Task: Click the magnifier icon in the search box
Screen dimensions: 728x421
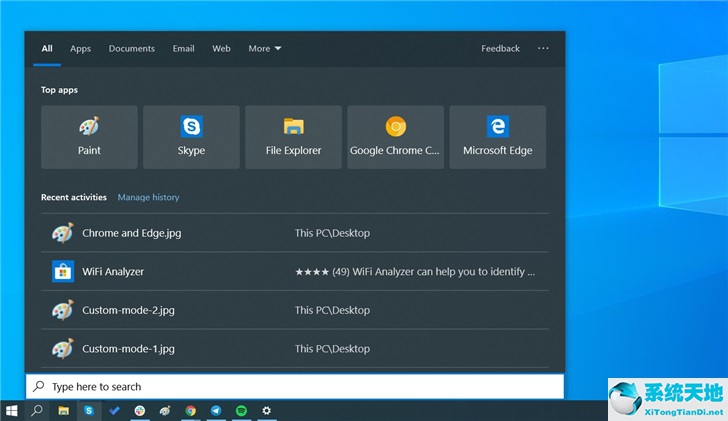Action: coord(39,386)
